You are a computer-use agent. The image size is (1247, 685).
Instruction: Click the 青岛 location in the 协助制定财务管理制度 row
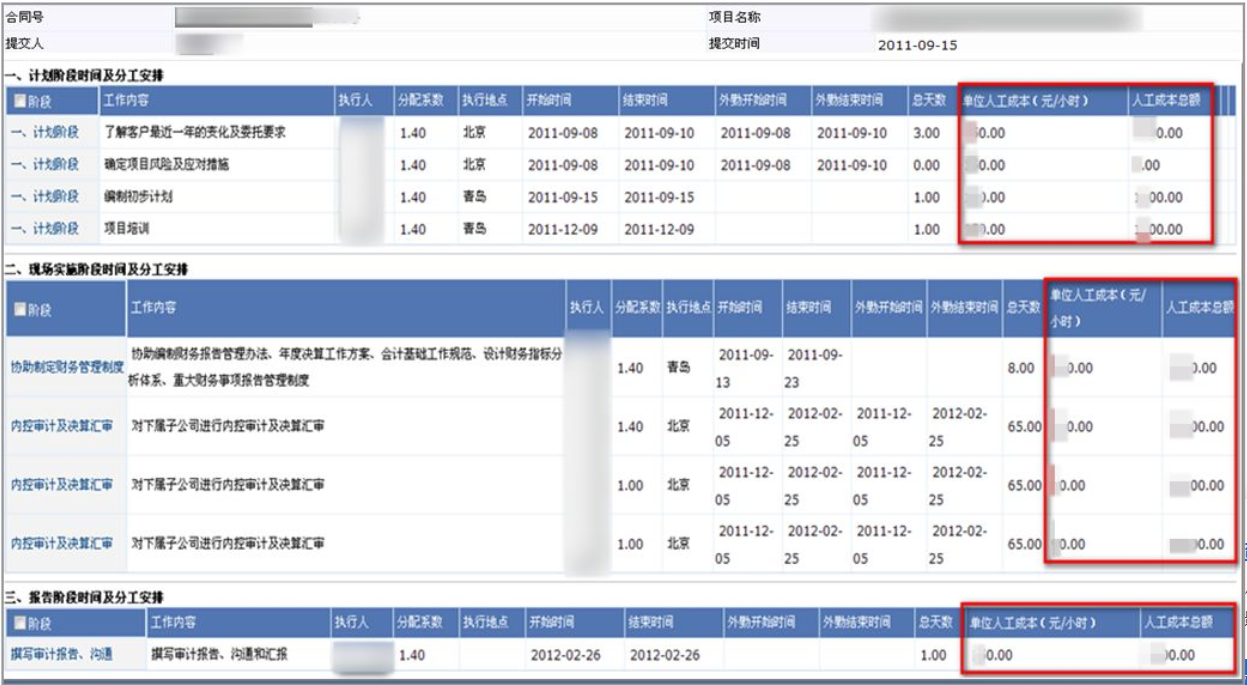pyautogui.click(x=679, y=368)
